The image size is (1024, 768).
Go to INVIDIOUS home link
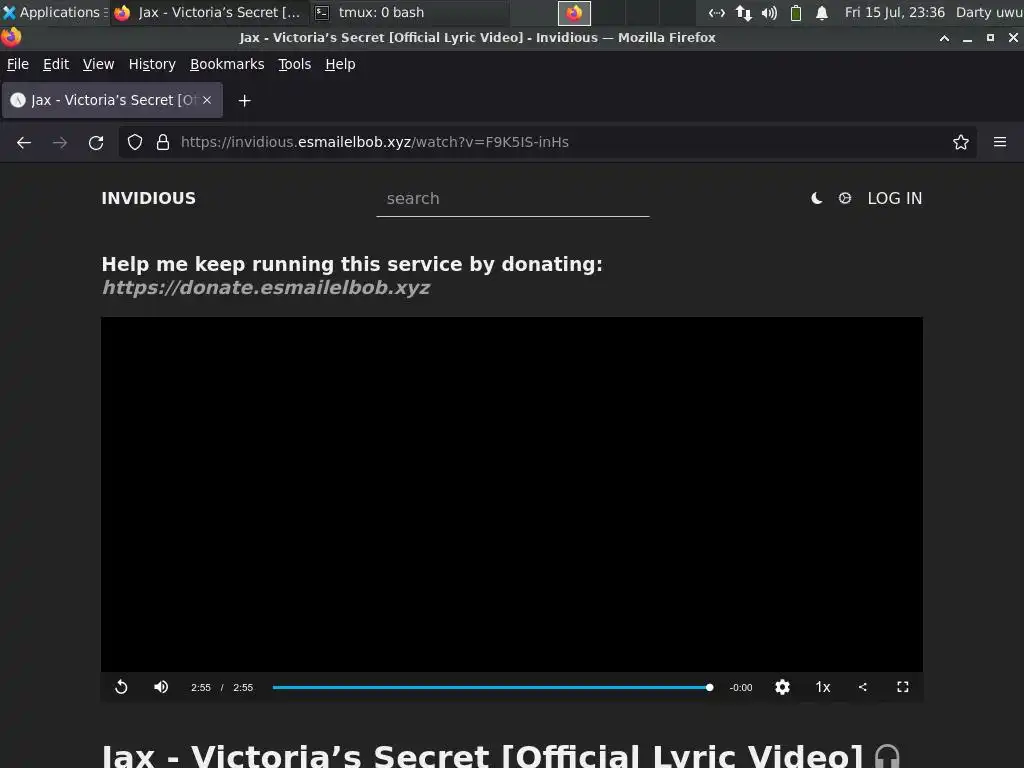pyautogui.click(x=148, y=199)
